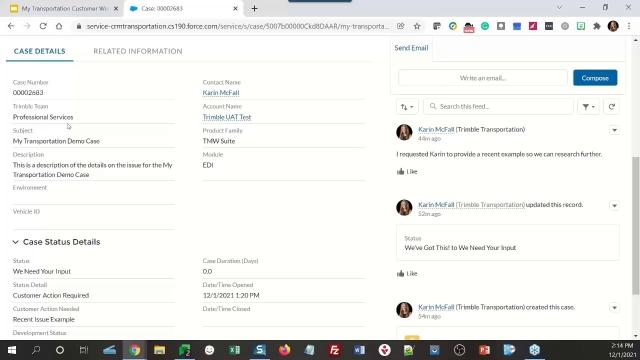Click the Customer Action Required status detail
Viewport: 640px width, 360px height.
51,295
